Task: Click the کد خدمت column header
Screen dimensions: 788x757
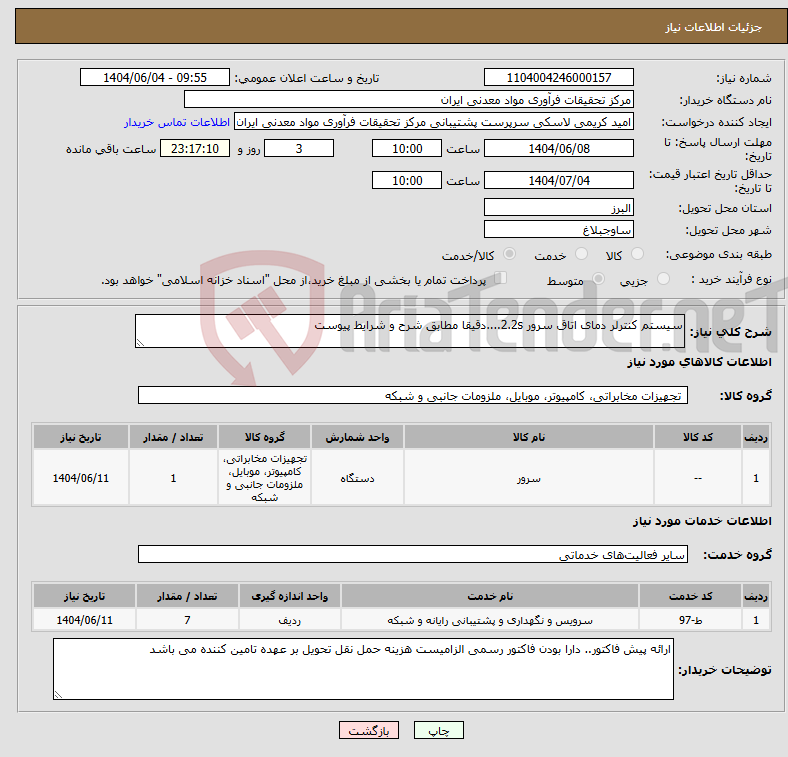Action: (x=691, y=596)
